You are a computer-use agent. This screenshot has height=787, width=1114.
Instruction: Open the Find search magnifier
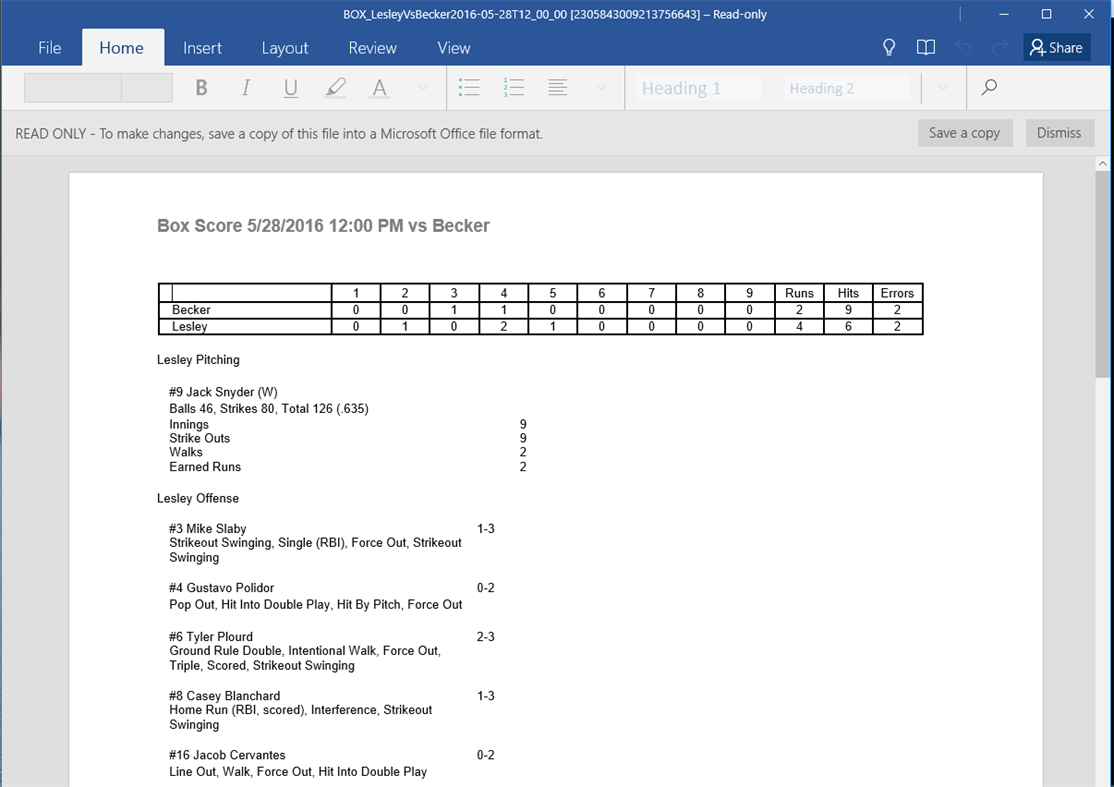(x=988, y=88)
